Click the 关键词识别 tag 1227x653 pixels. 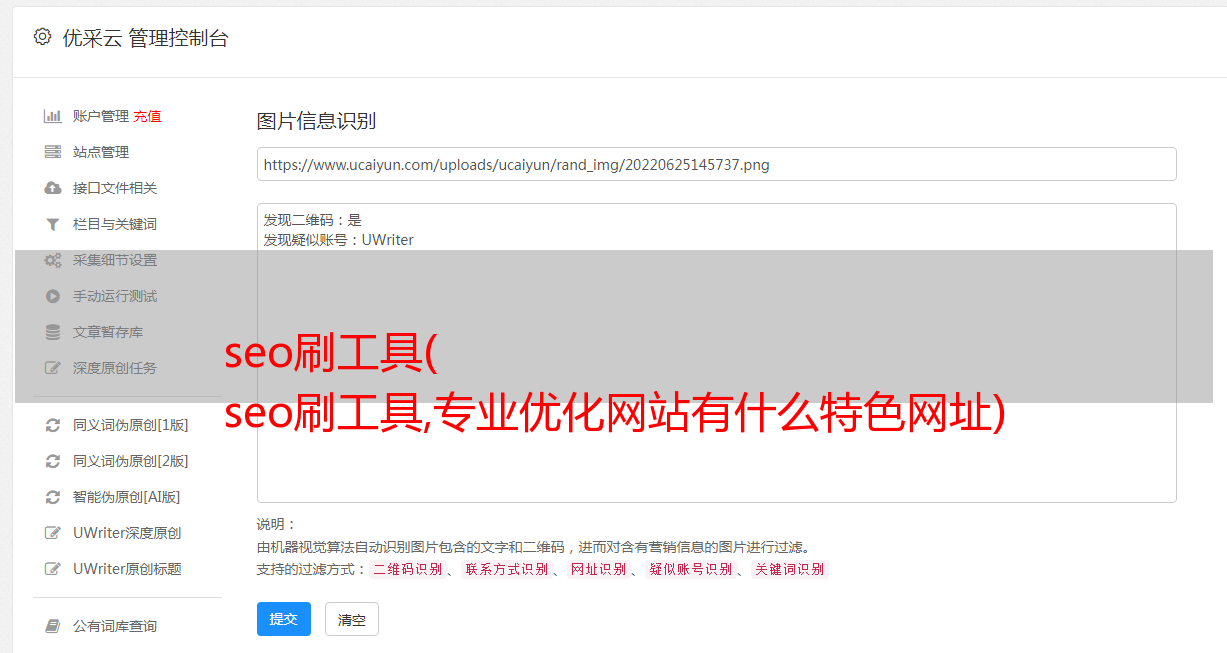789,569
